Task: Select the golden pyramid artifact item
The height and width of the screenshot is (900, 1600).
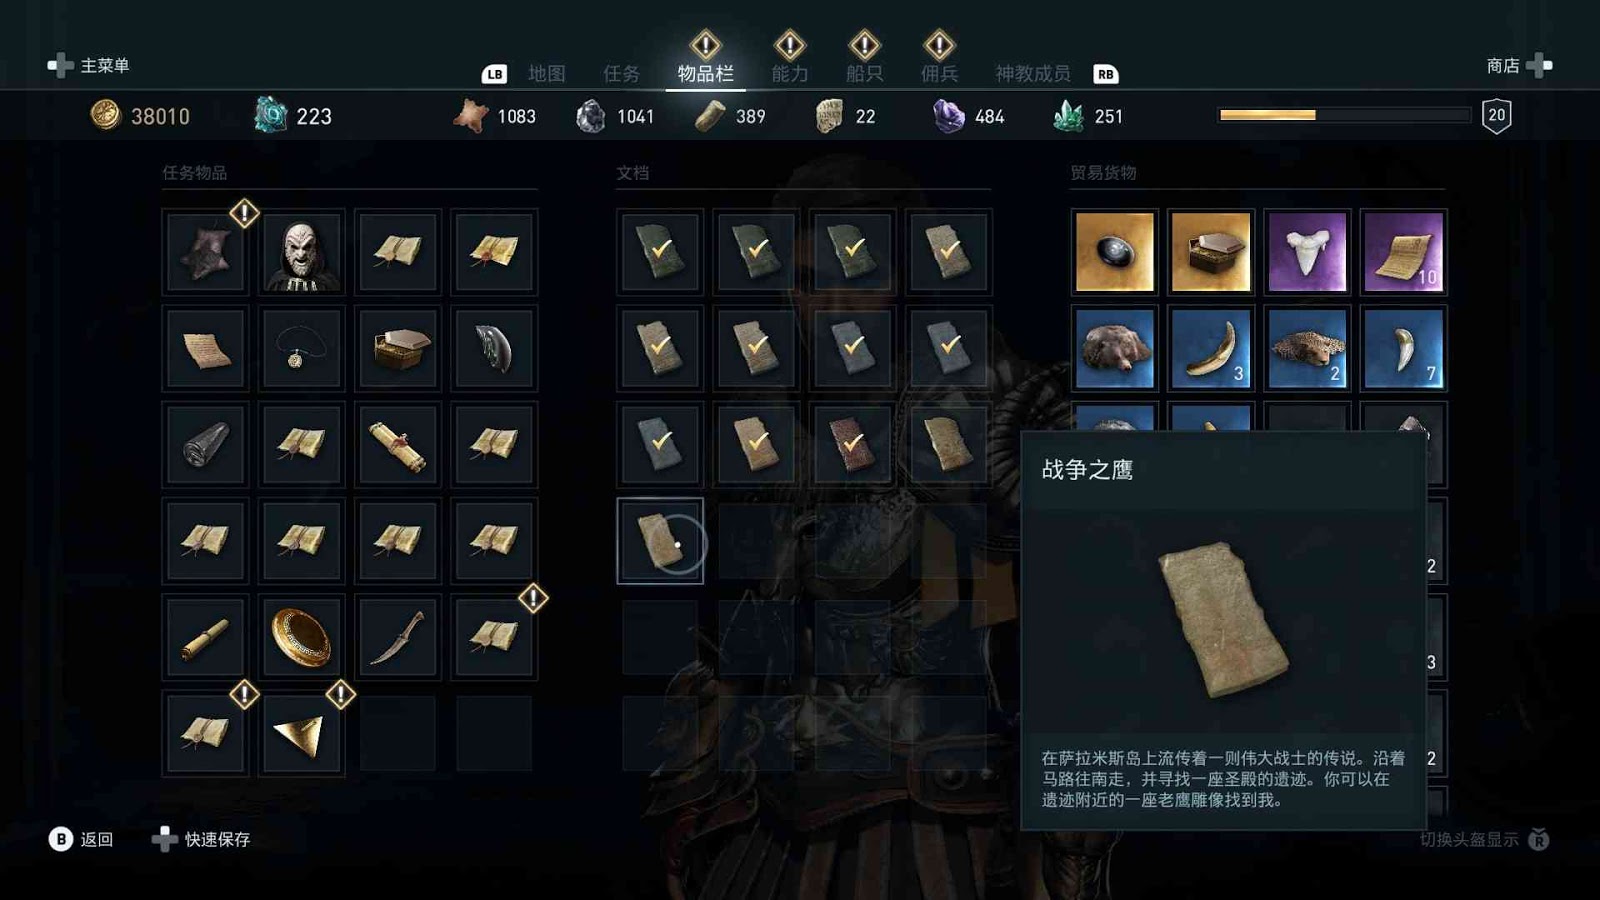Action: pyautogui.click(x=301, y=733)
